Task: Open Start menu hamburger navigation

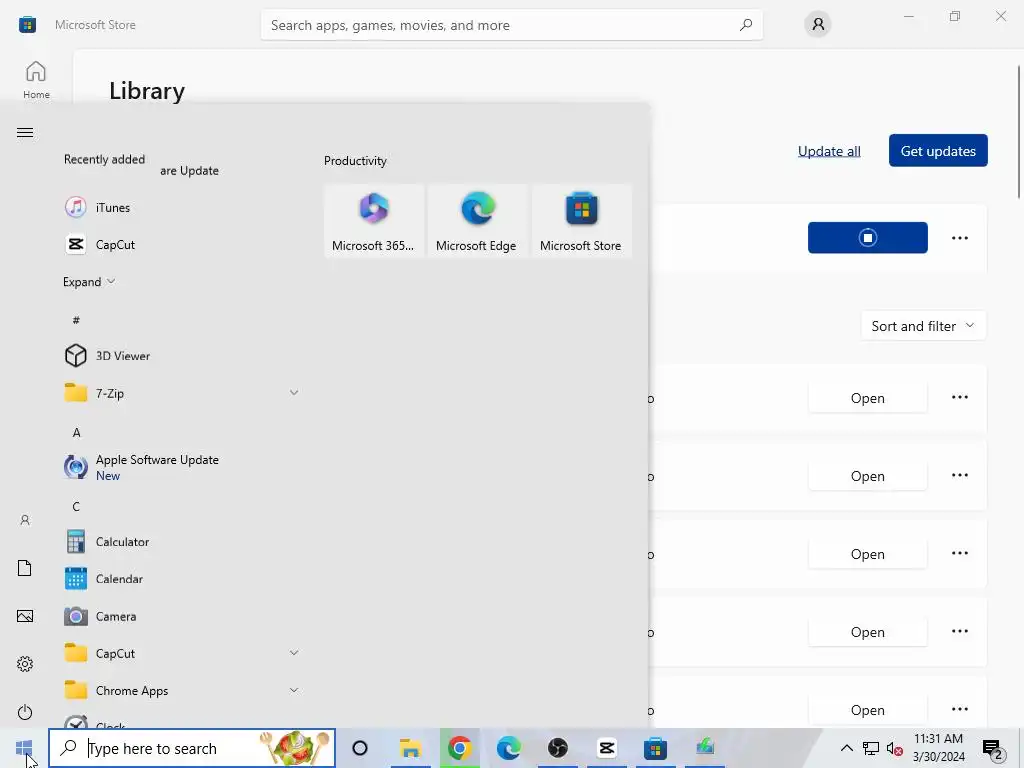Action: pyautogui.click(x=25, y=133)
